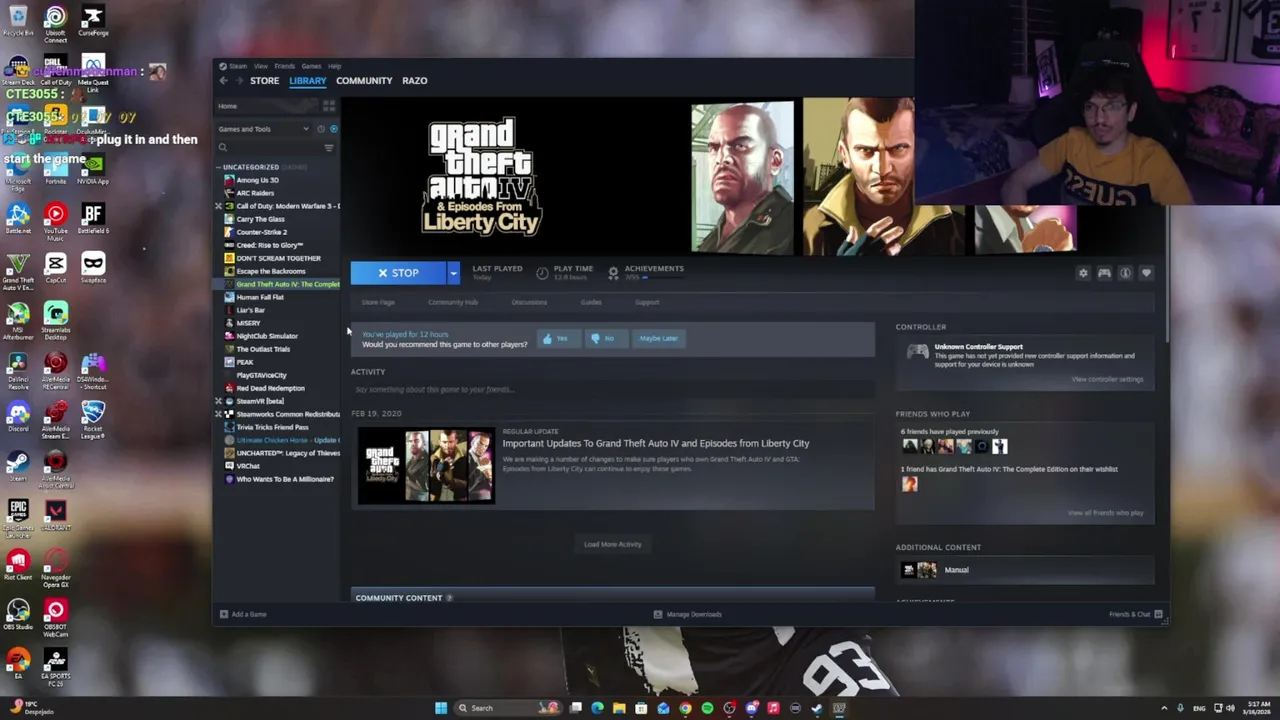Viewport: 1280px width, 720px height.
Task: Switch to the STORE tab
Action: [x=265, y=81]
